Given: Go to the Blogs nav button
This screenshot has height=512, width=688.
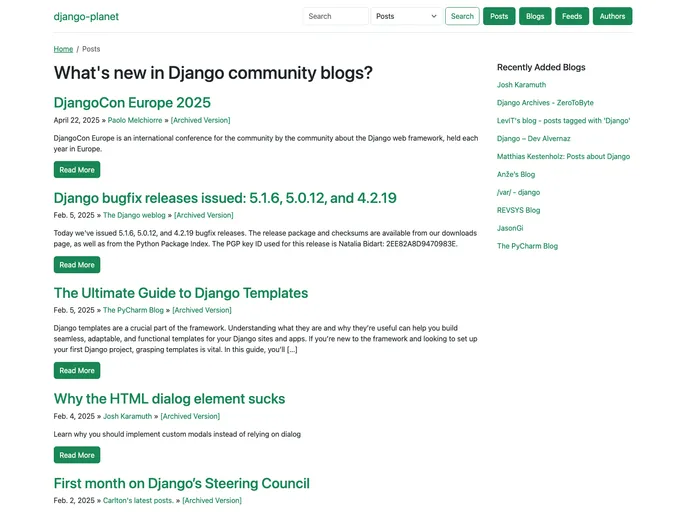Looking at the screenshot, I should pyautogui.click(x=535, y=16).
